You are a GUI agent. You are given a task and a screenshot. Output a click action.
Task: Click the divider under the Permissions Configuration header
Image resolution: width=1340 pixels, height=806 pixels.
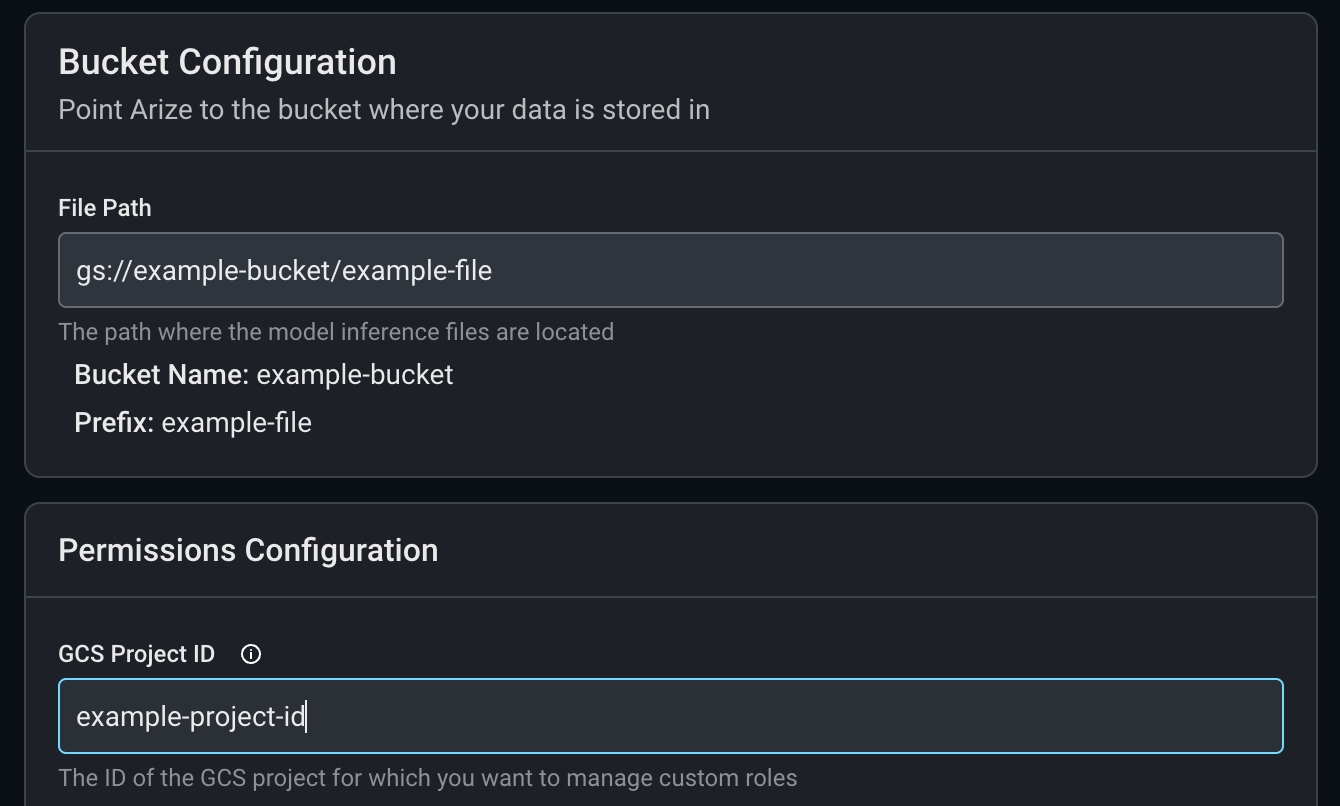coord(670,597)
